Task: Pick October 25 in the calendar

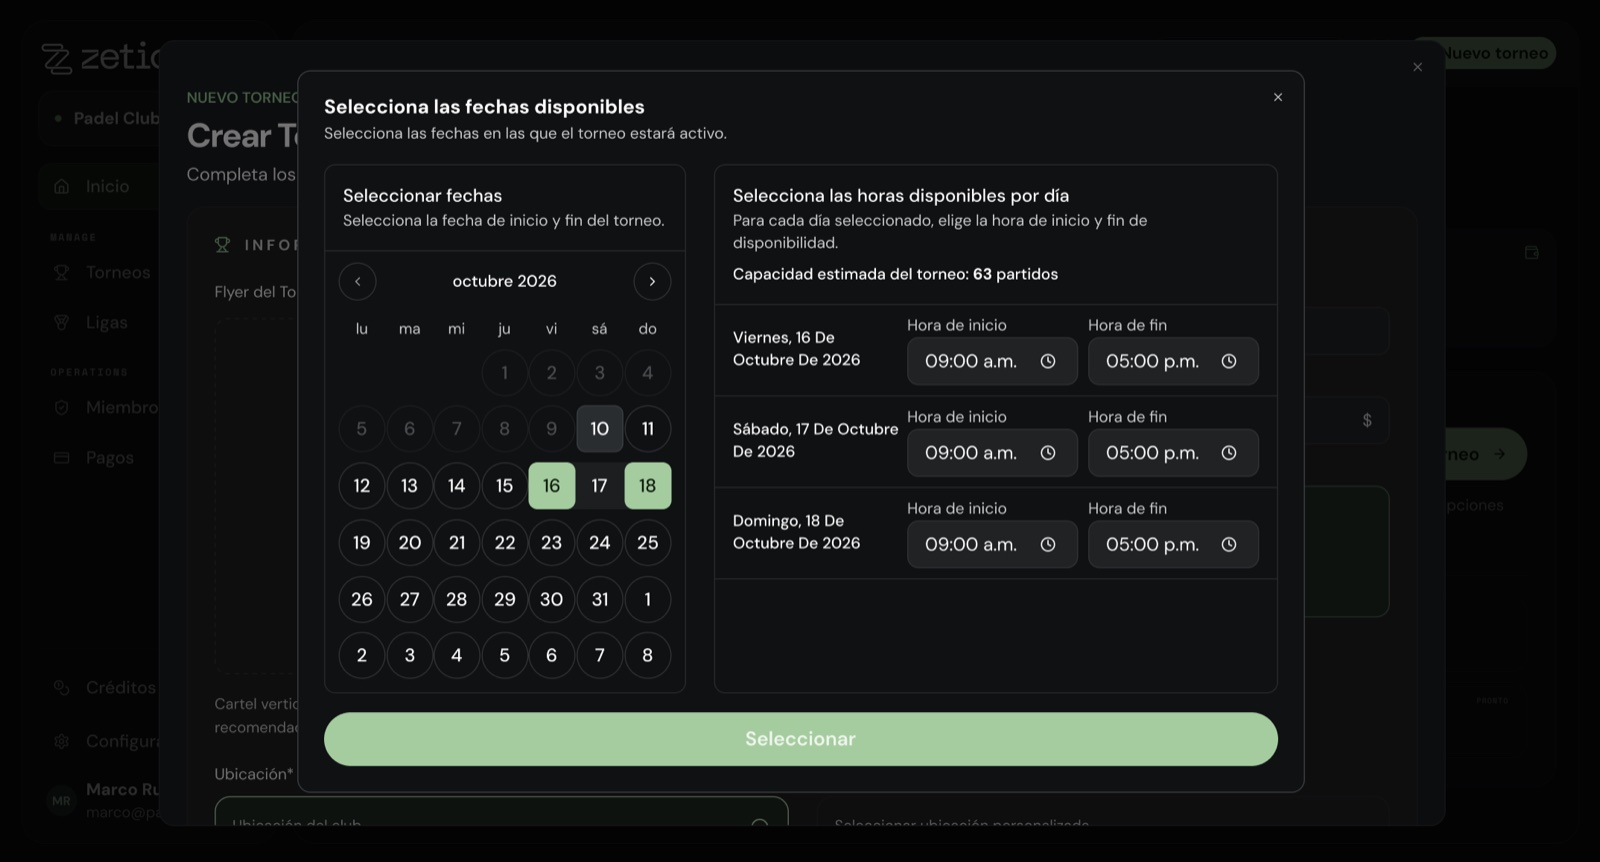Action: tap(648, 543)
